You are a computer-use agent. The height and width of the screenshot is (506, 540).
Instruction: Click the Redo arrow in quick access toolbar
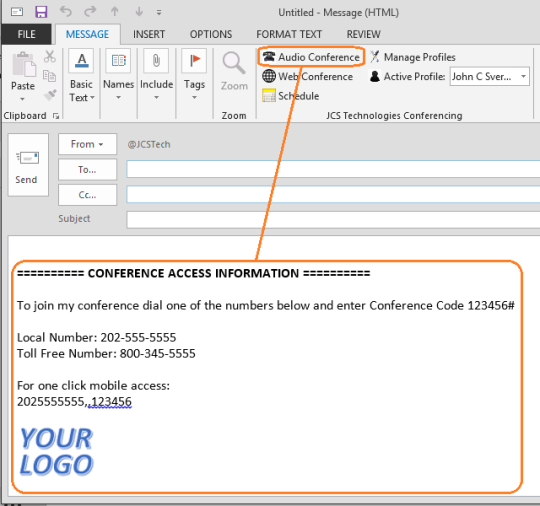pos(90,12)
